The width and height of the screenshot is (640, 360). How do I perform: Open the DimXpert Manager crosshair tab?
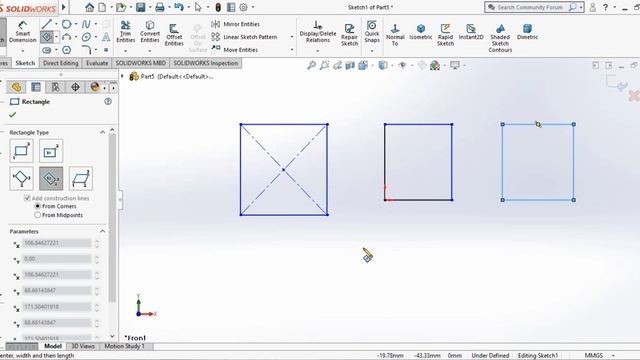(76, 87)
